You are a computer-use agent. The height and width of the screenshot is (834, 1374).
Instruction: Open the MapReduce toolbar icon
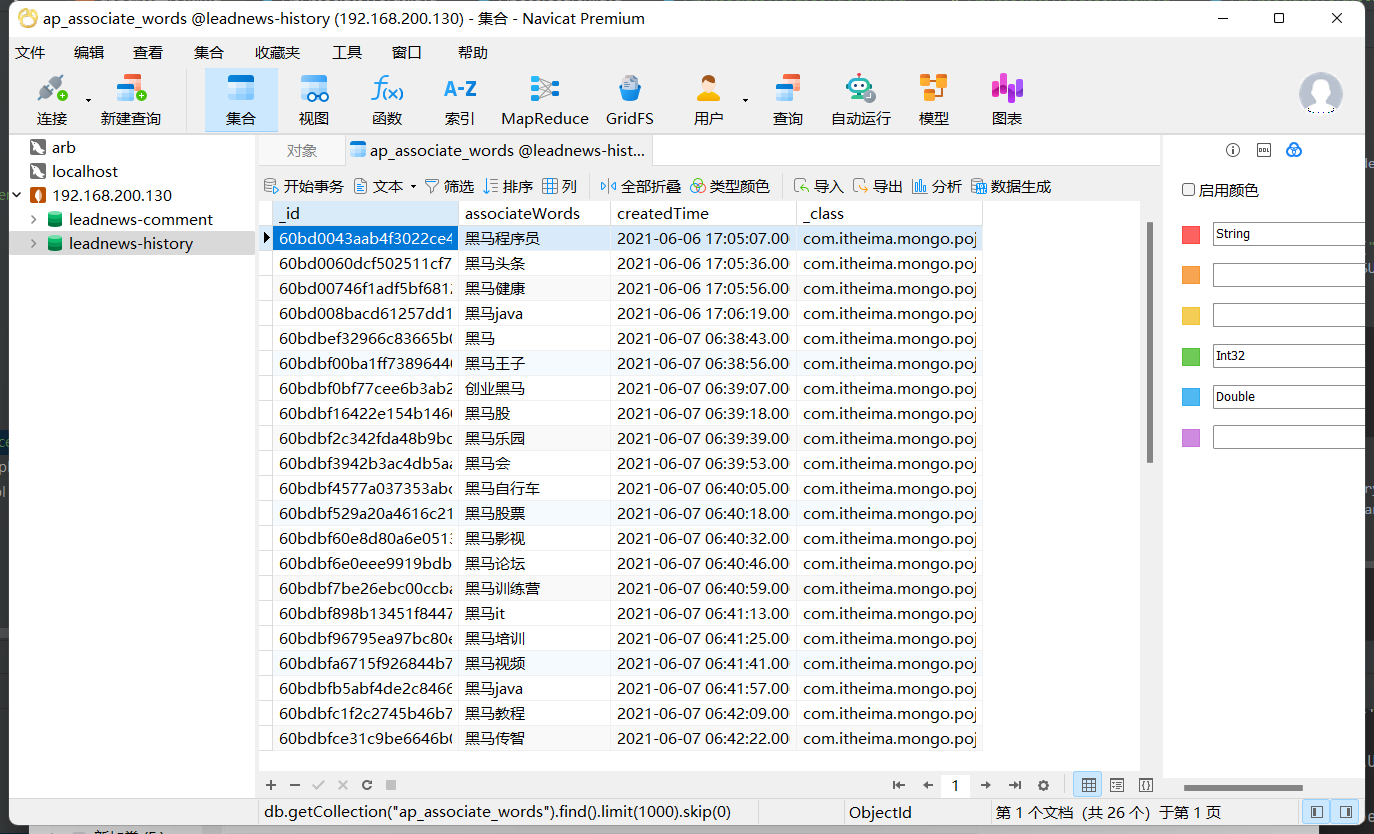pos(545,100)
